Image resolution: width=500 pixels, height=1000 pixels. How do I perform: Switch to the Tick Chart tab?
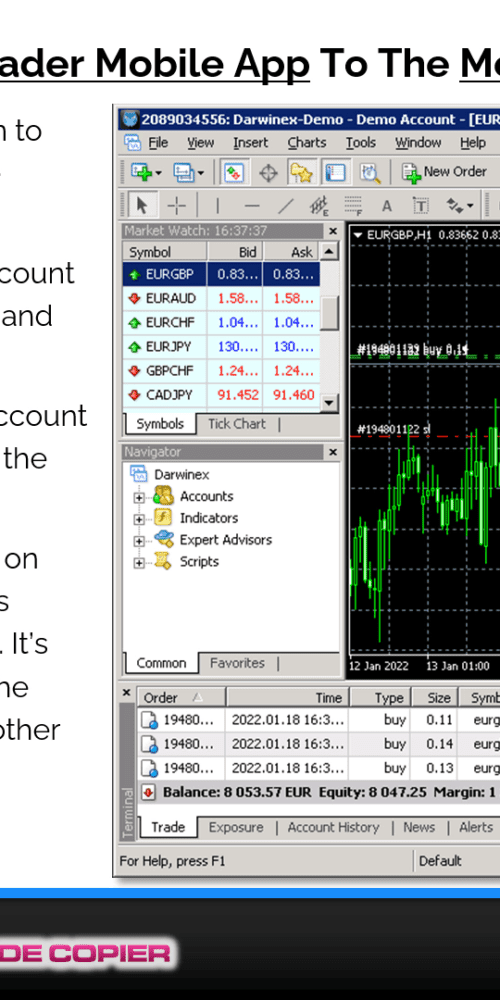[236, 424]
